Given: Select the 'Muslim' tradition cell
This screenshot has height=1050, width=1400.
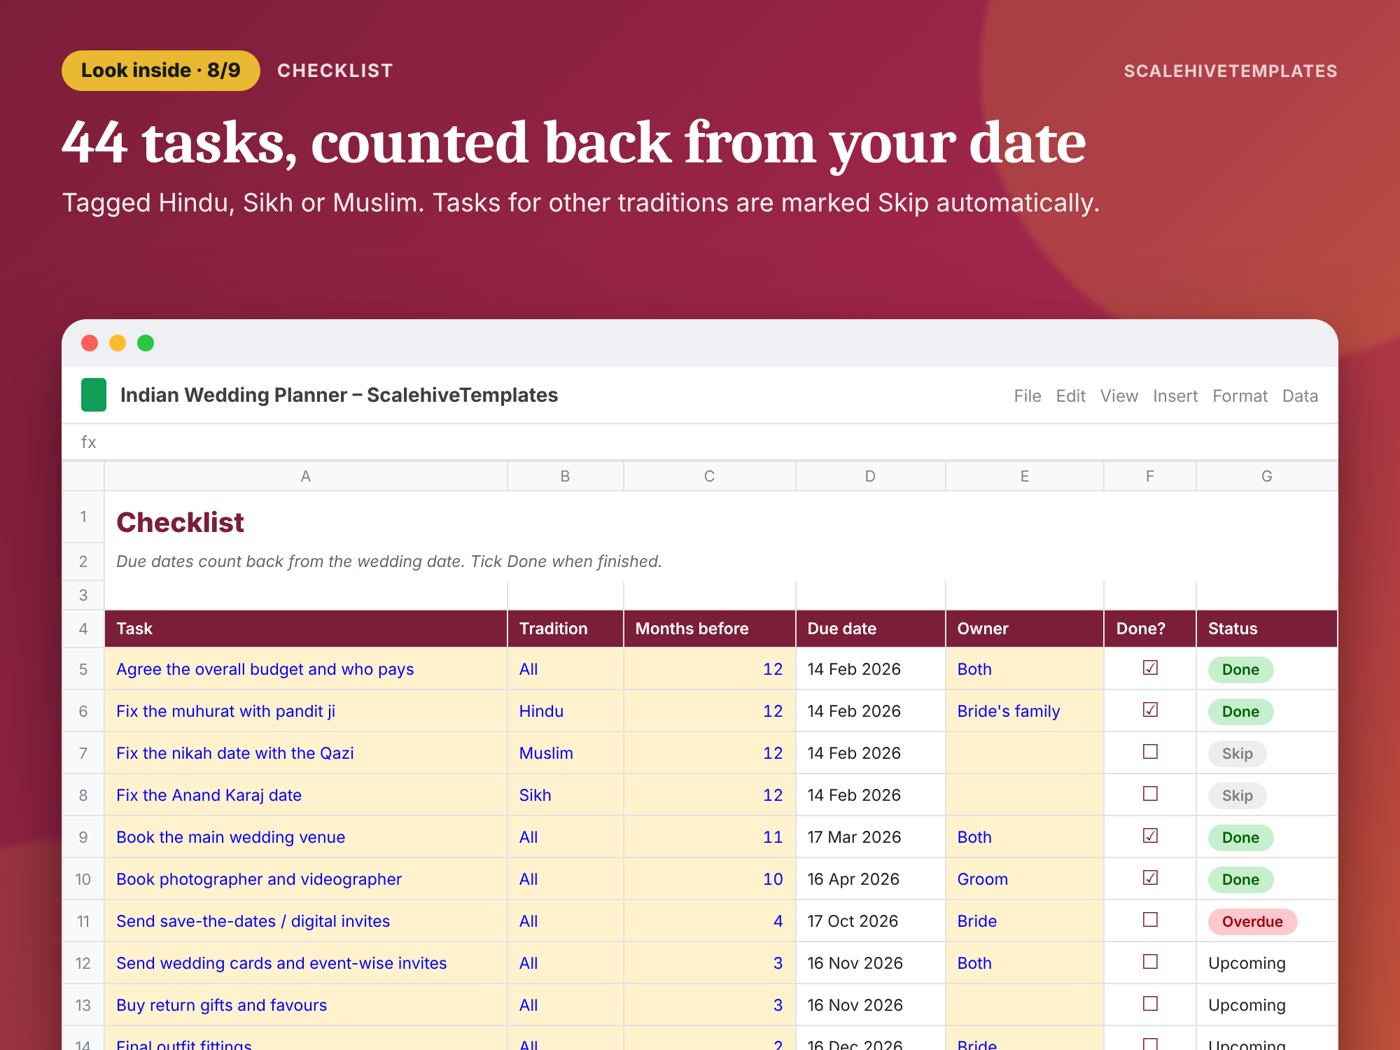Looking at the screenshot, I should pyautogui.click(x=565, y=753).
